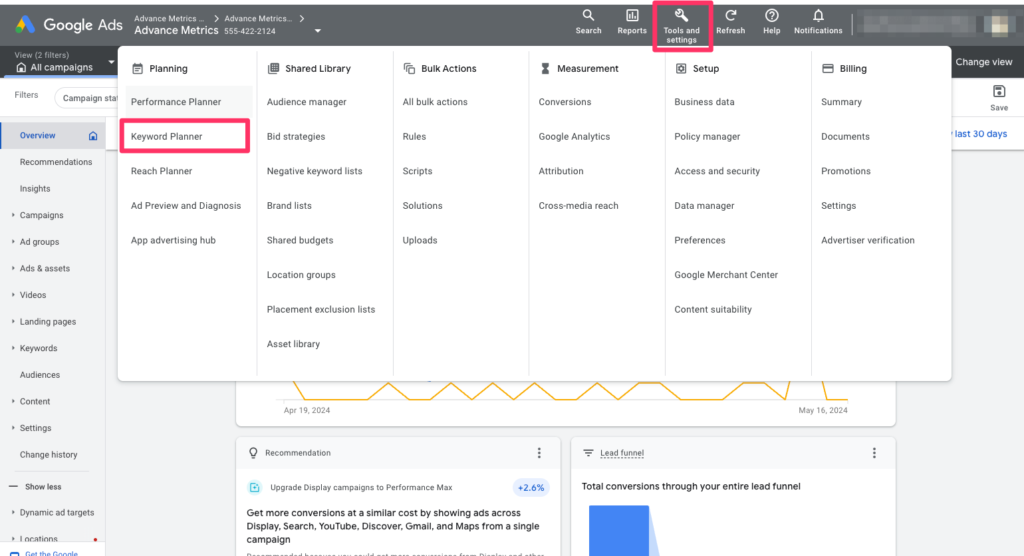Open Performance Planner
1024x556 pixels.
click(x=176, y=102)
